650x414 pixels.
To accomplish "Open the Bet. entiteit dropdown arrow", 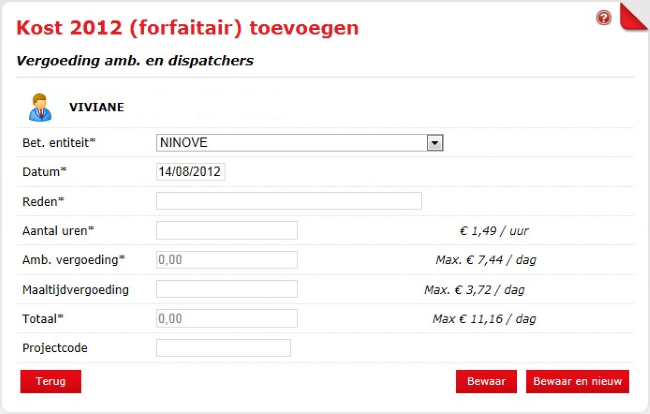I will 434,143.
